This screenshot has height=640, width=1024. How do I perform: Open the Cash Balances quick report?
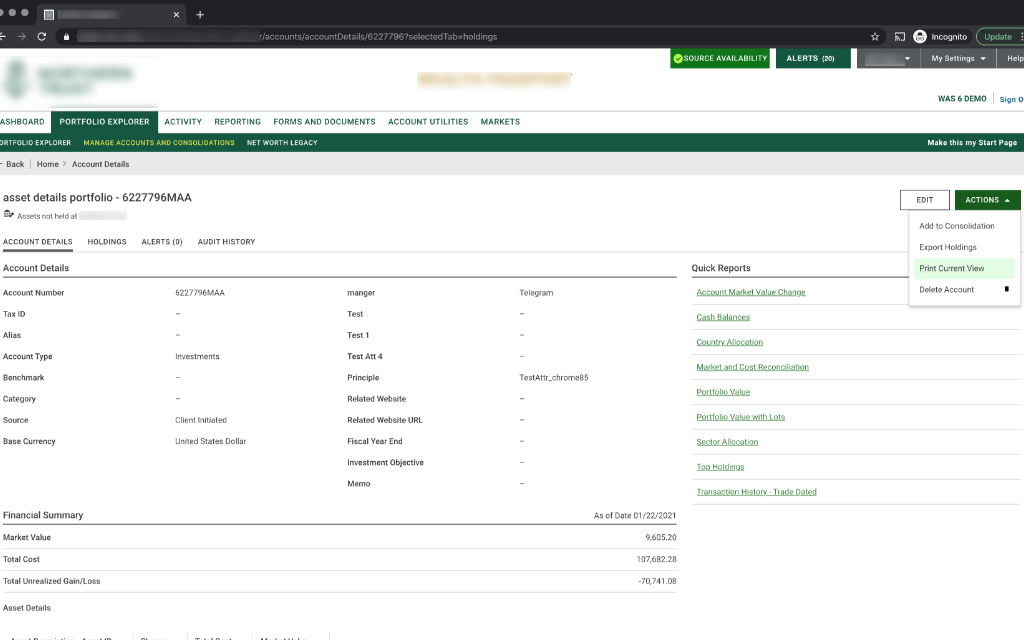coord(723,317)
